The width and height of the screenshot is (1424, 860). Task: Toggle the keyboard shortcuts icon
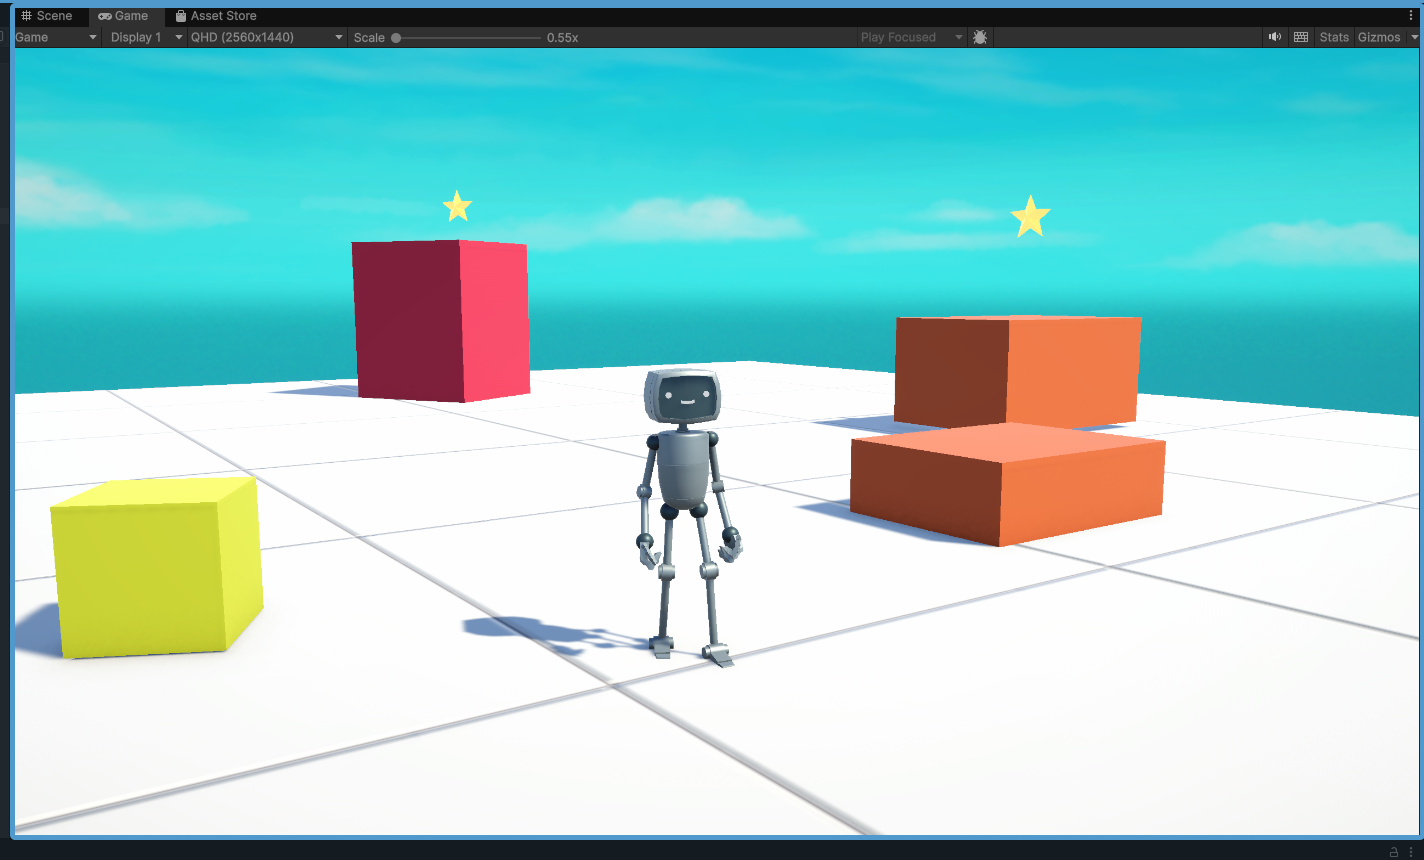(1301, 37)
